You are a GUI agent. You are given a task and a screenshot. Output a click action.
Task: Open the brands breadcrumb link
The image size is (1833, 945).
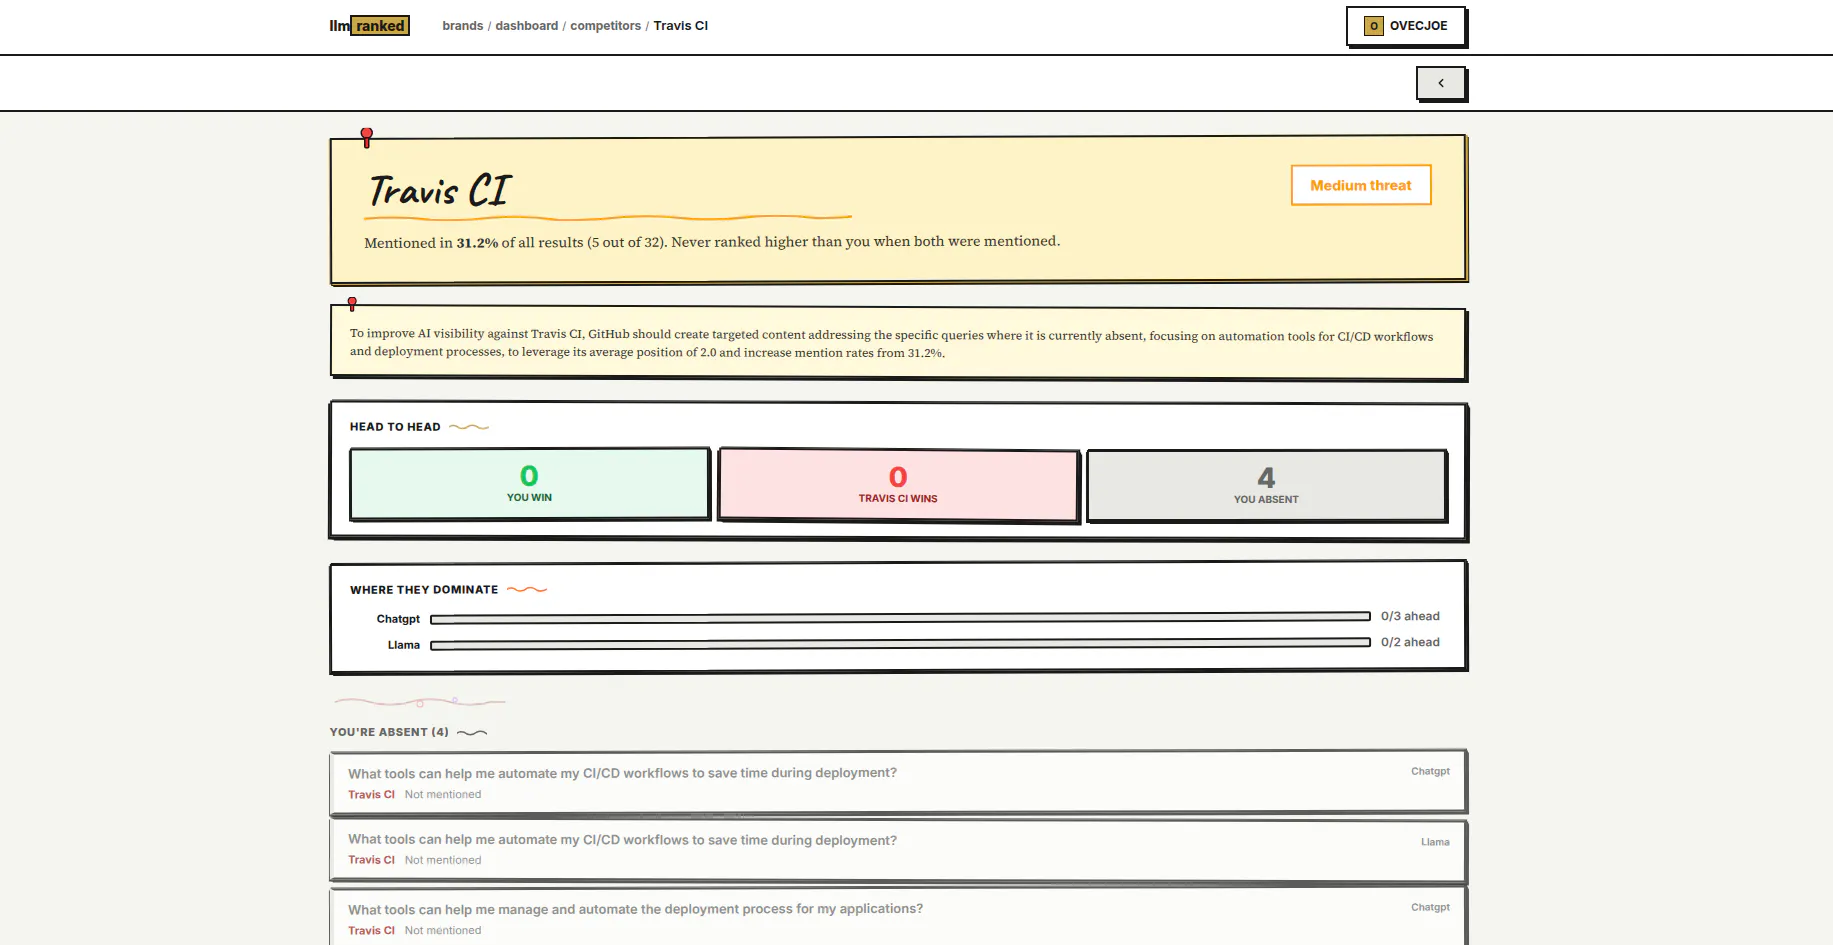coord(462,26)
